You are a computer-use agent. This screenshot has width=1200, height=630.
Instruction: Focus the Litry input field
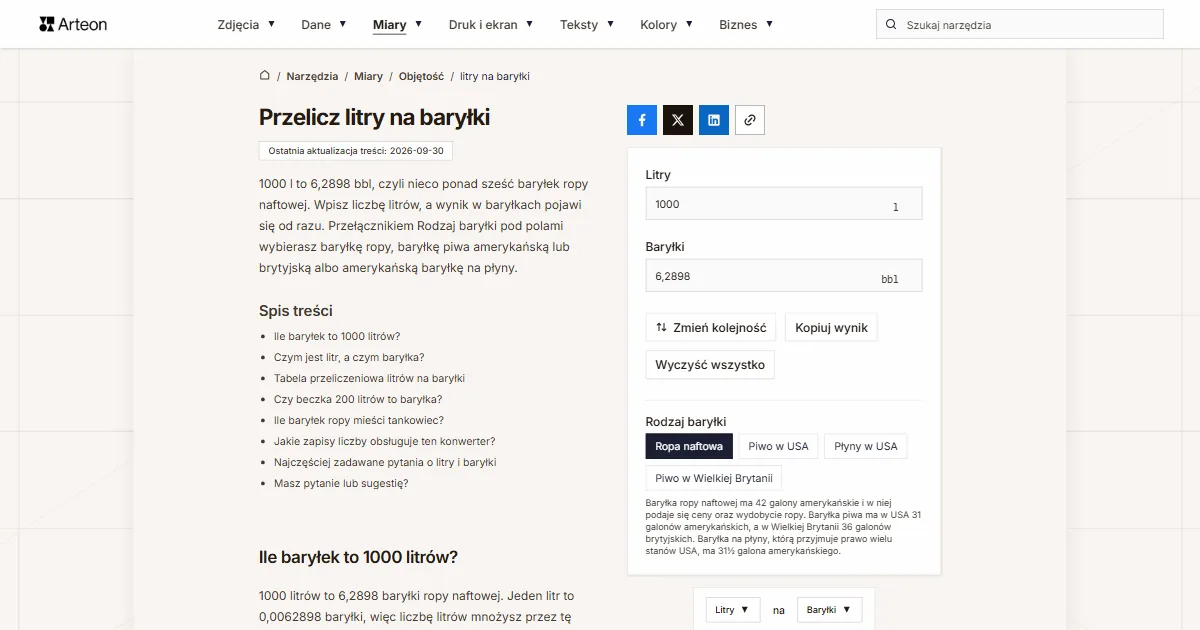point(784,204)
